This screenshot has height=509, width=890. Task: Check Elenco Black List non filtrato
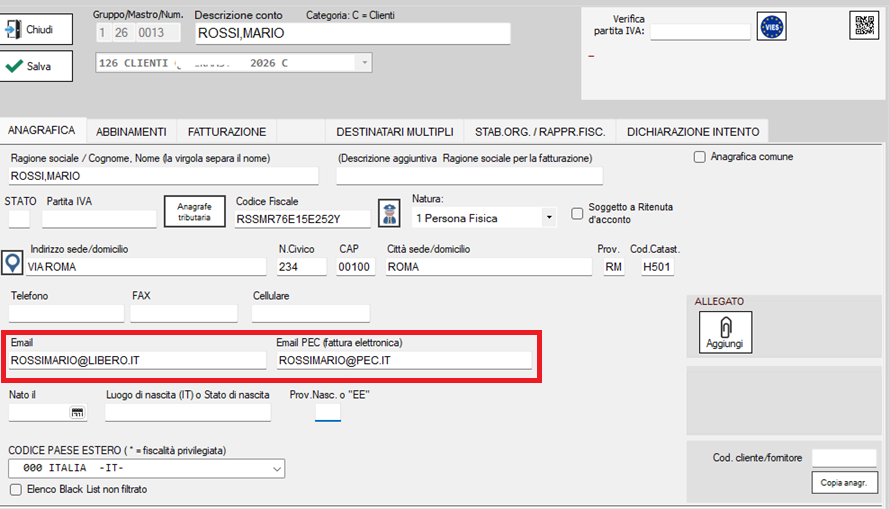(15, 490)
